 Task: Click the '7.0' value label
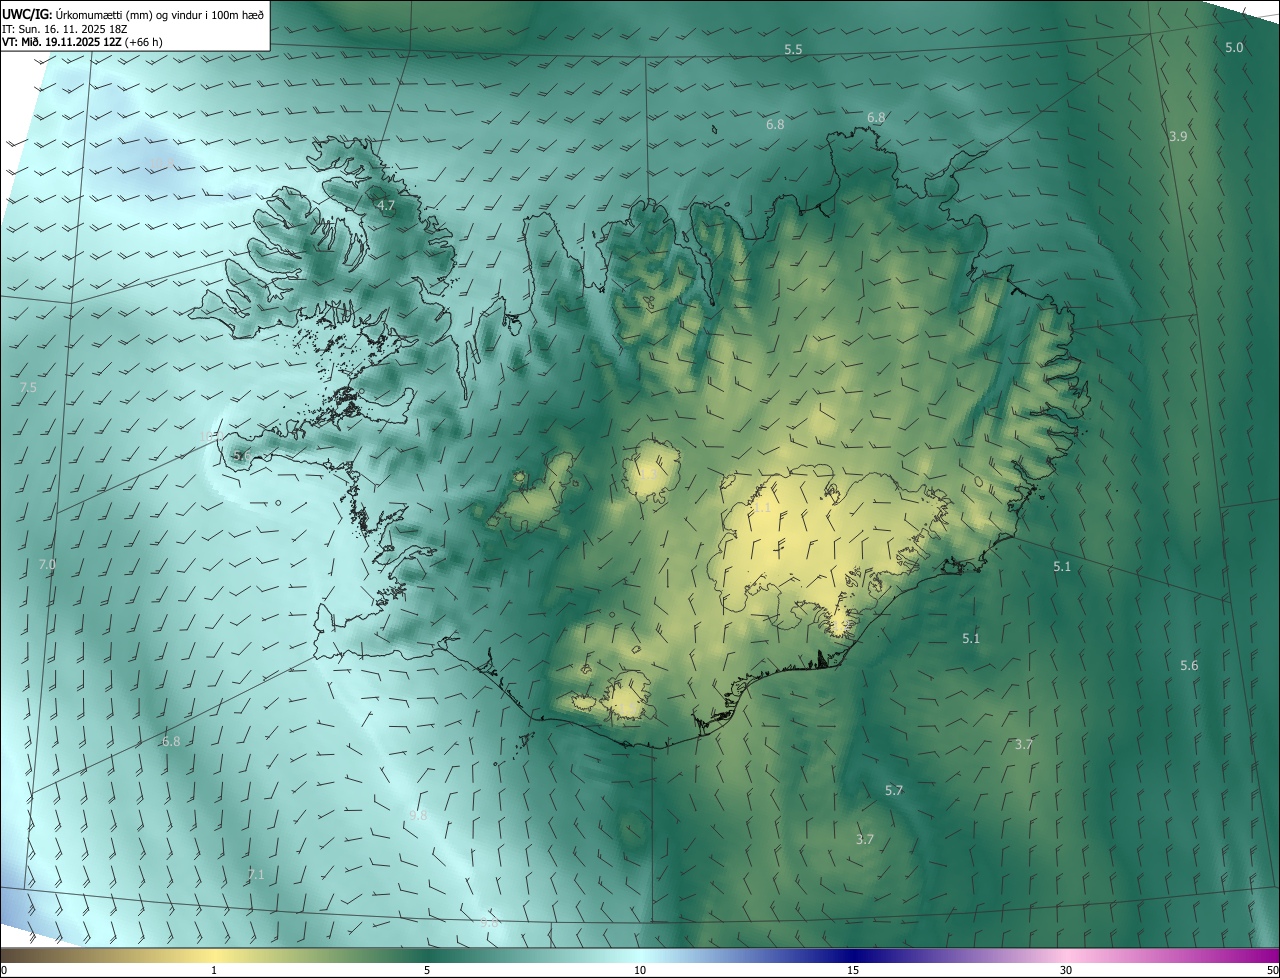47,564
